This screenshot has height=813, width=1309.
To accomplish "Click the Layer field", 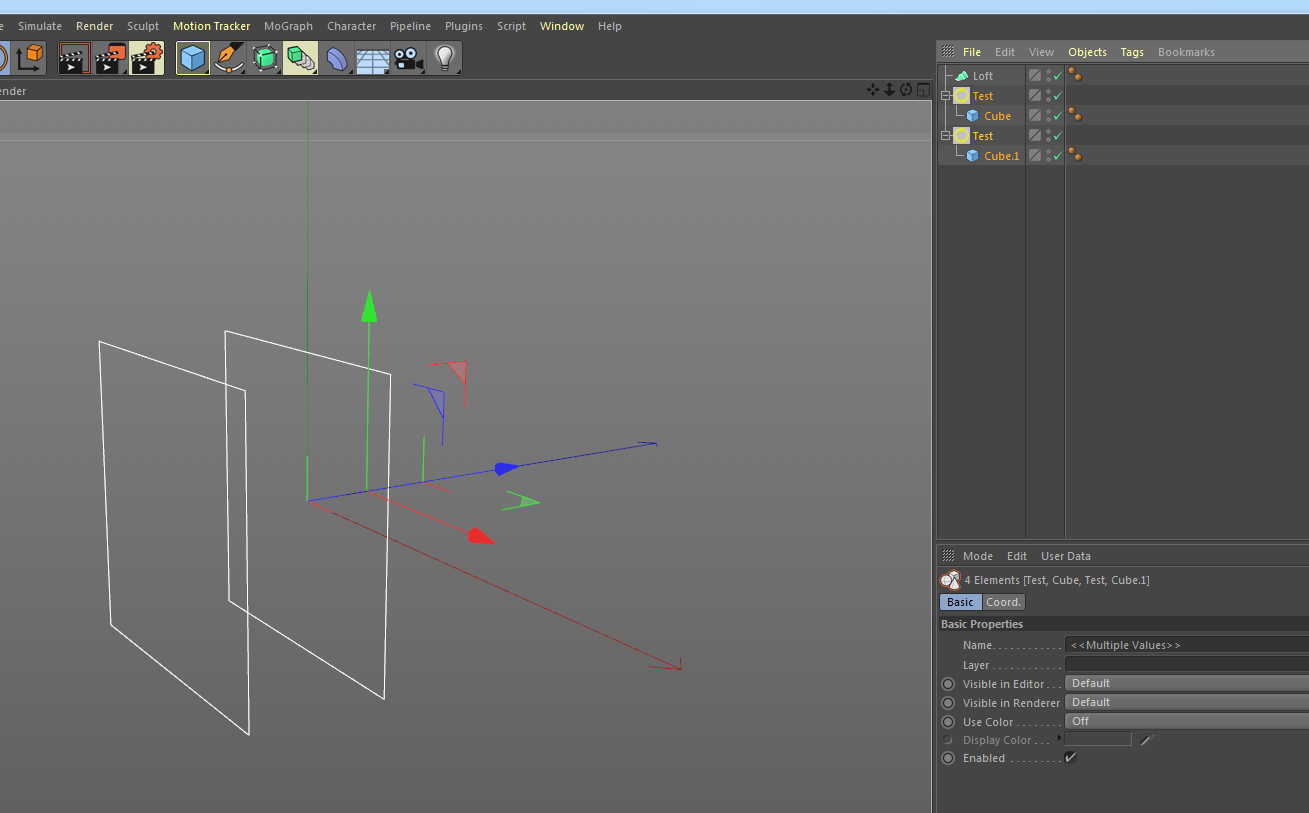I will [x=1187, y=664].
